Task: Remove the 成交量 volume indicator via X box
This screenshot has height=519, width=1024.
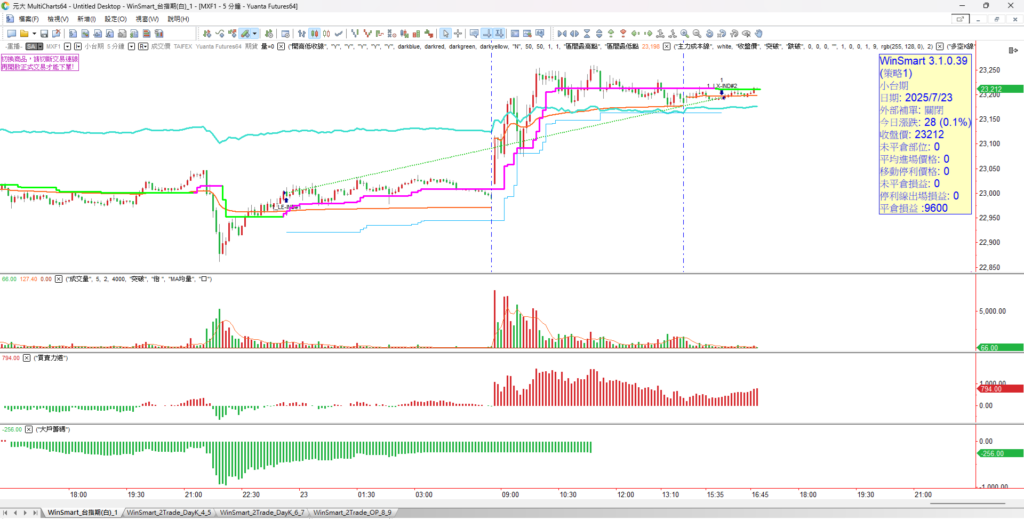Action: point(59,279)
